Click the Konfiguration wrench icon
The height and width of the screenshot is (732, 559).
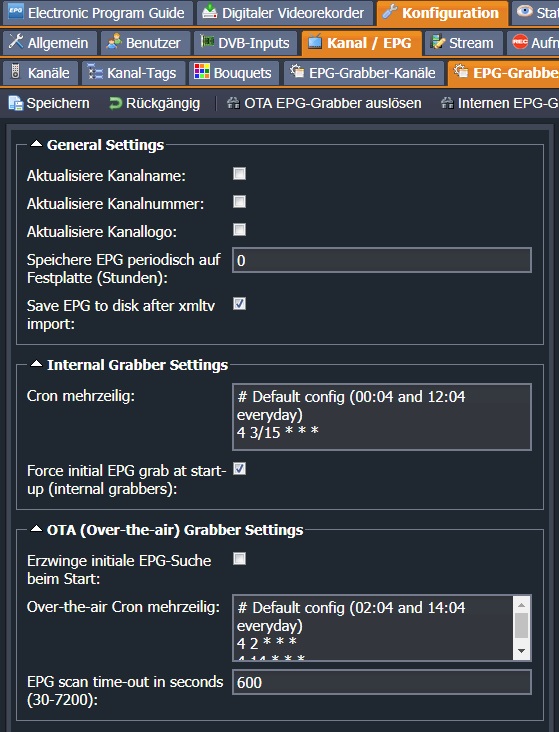click(390, 12)
